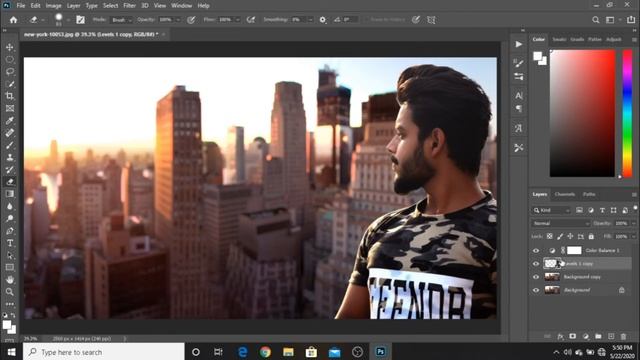Click the Windows search box
The image size is (640, 360).
click(104, 352)
